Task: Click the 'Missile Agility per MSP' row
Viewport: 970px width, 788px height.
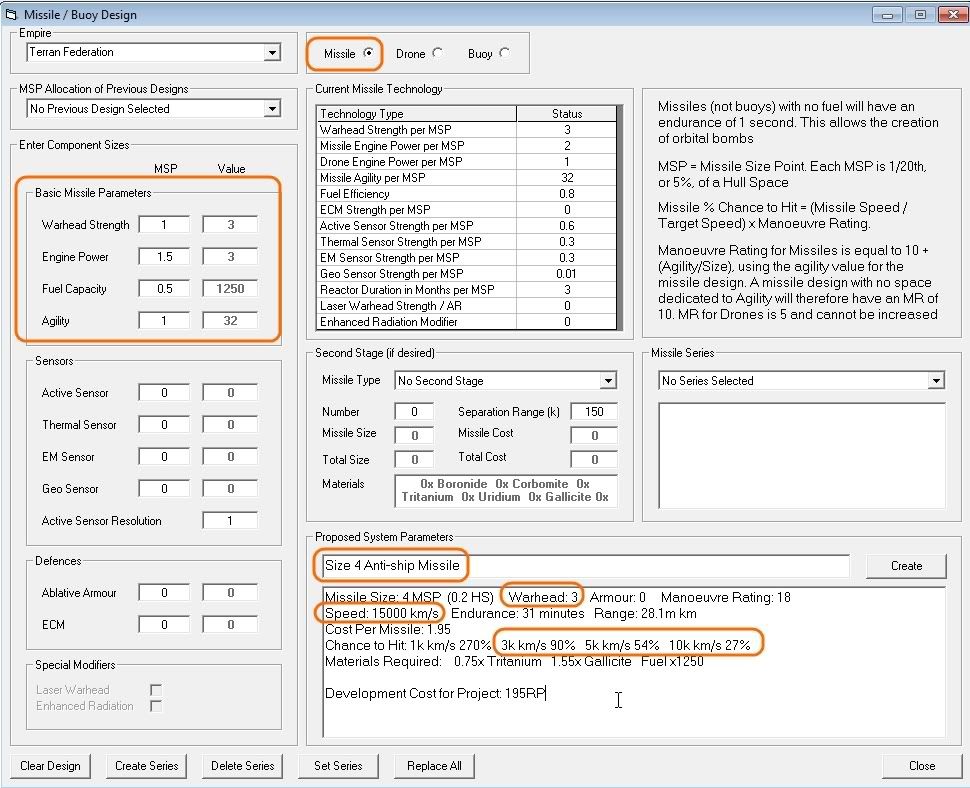Action: (x=467, y=178)
